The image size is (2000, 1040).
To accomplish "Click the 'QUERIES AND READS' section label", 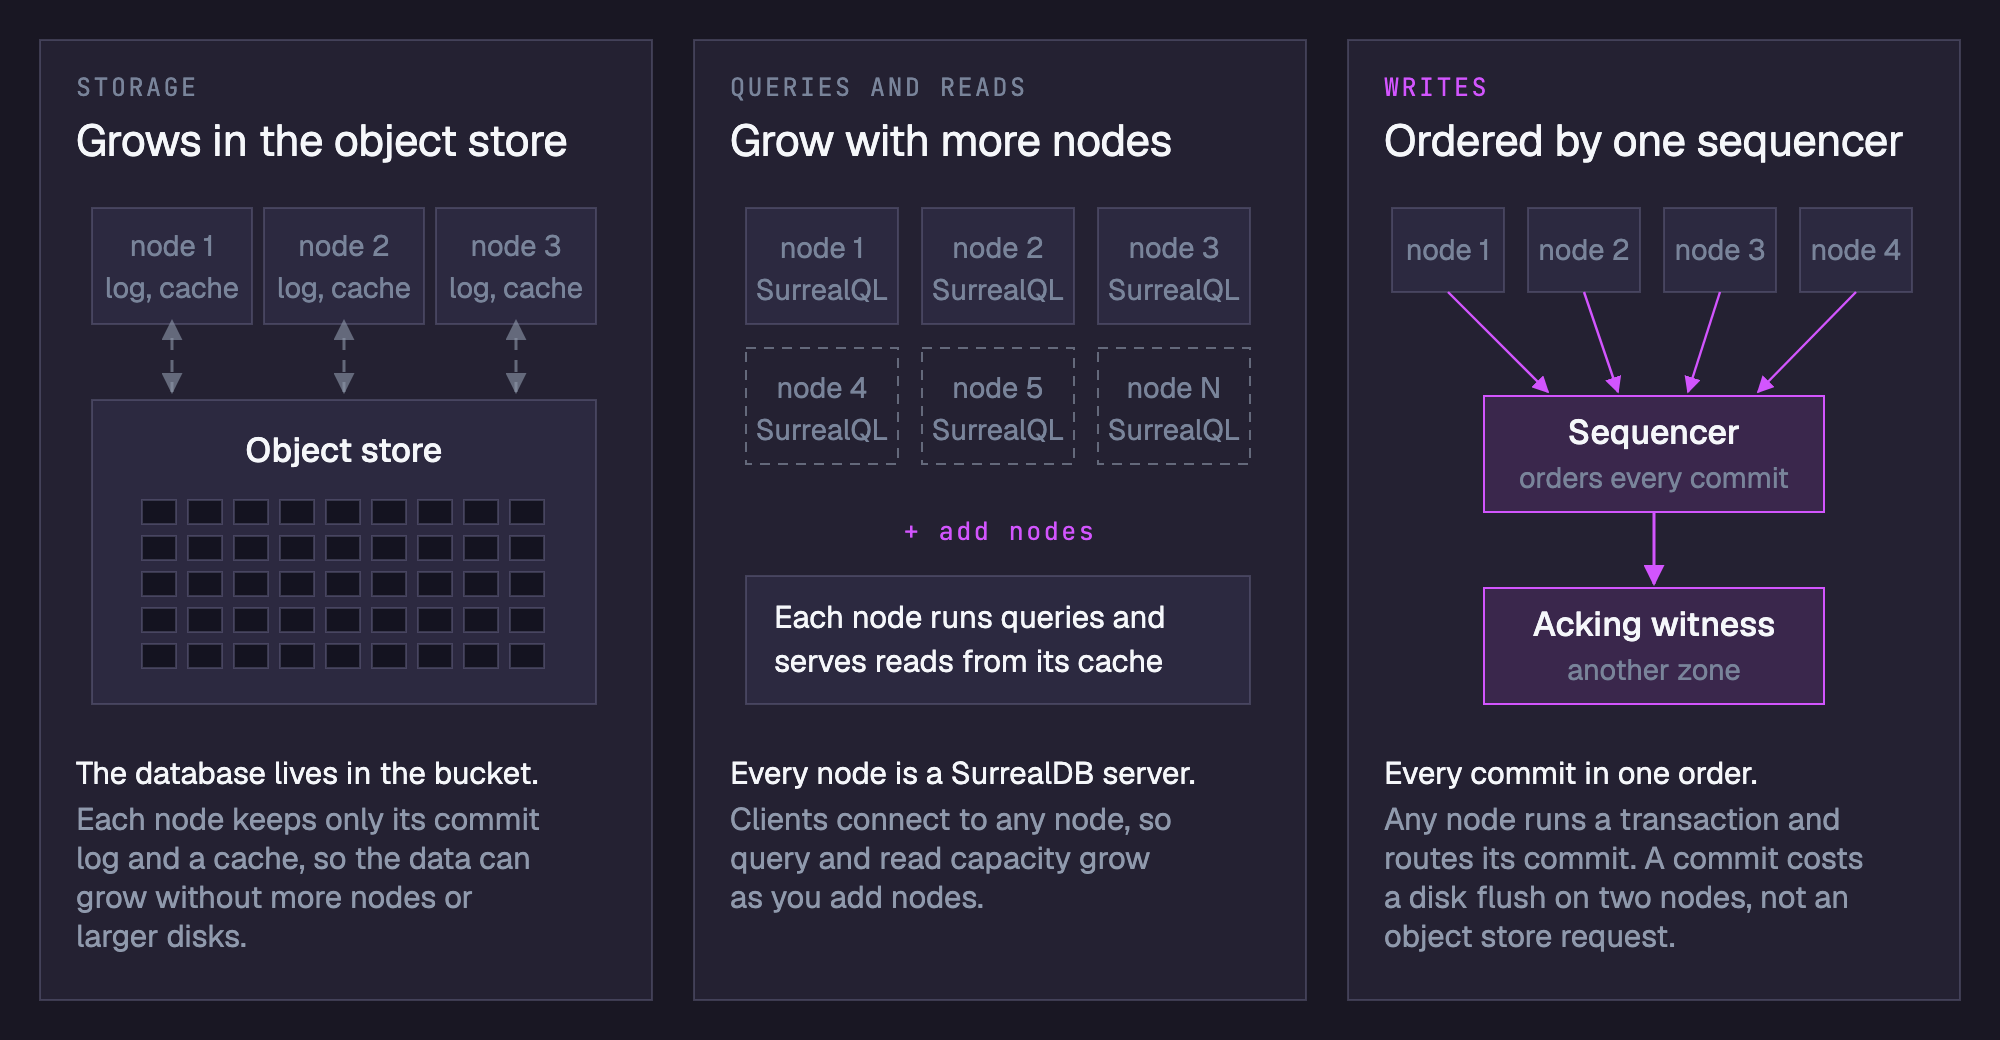I will click(878, 88).
